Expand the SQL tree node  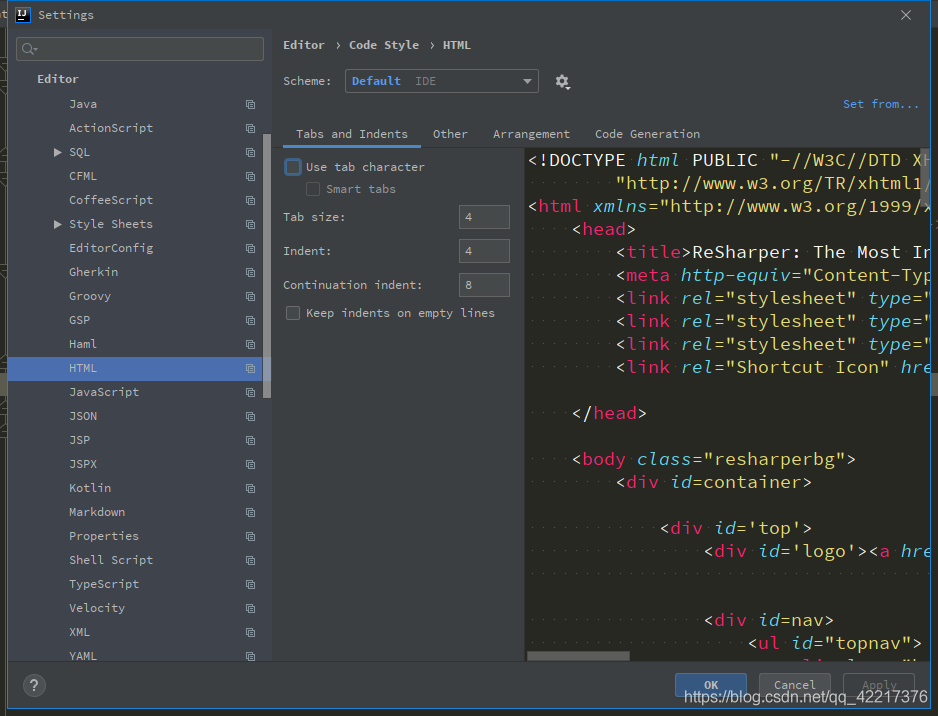pyautogui.click(x=57, y=153)
